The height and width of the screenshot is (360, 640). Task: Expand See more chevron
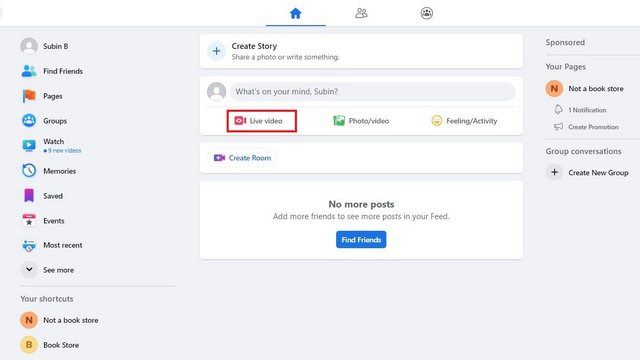tap(29, 270)
